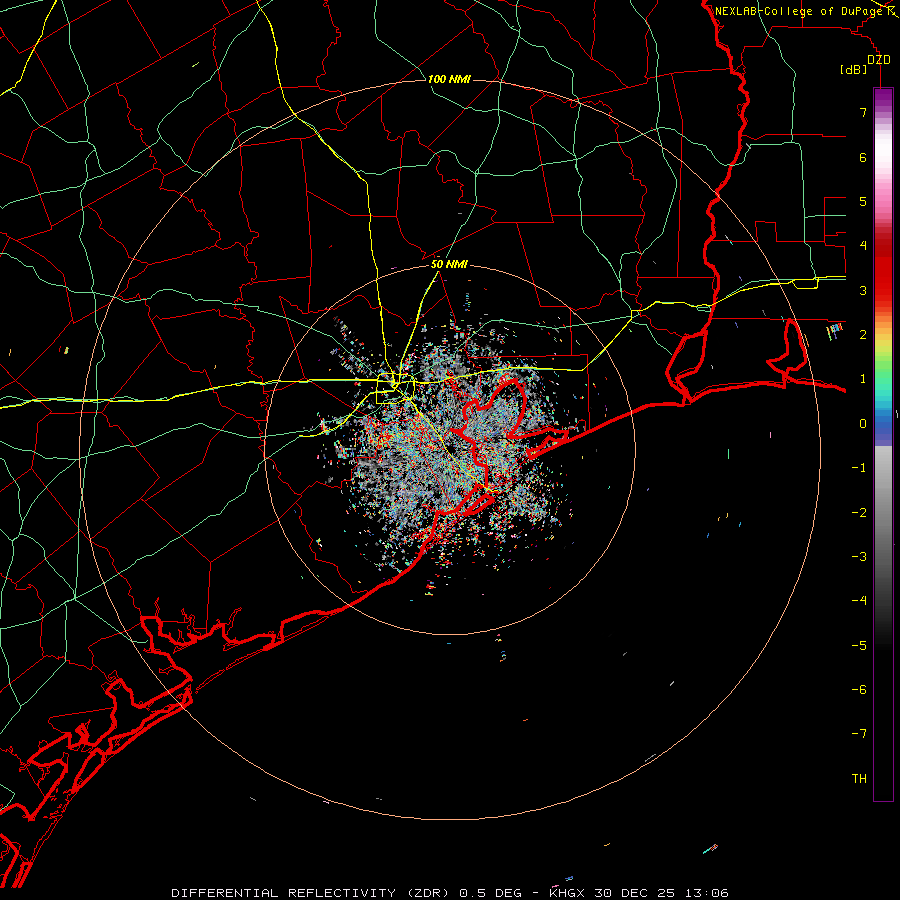Click the "30 DEC 25" date text
The width and height of the screenshot is (900, 900).
(x=637, y=893)
